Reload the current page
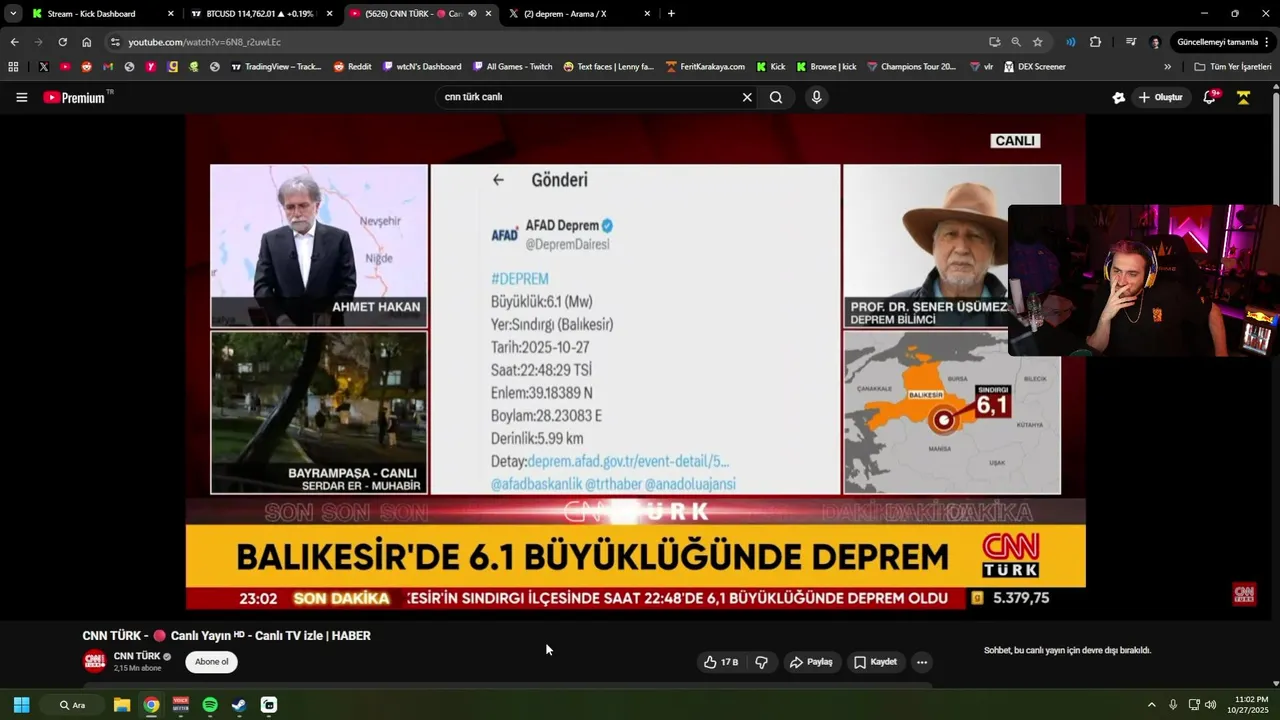 (x=62, y=42)
